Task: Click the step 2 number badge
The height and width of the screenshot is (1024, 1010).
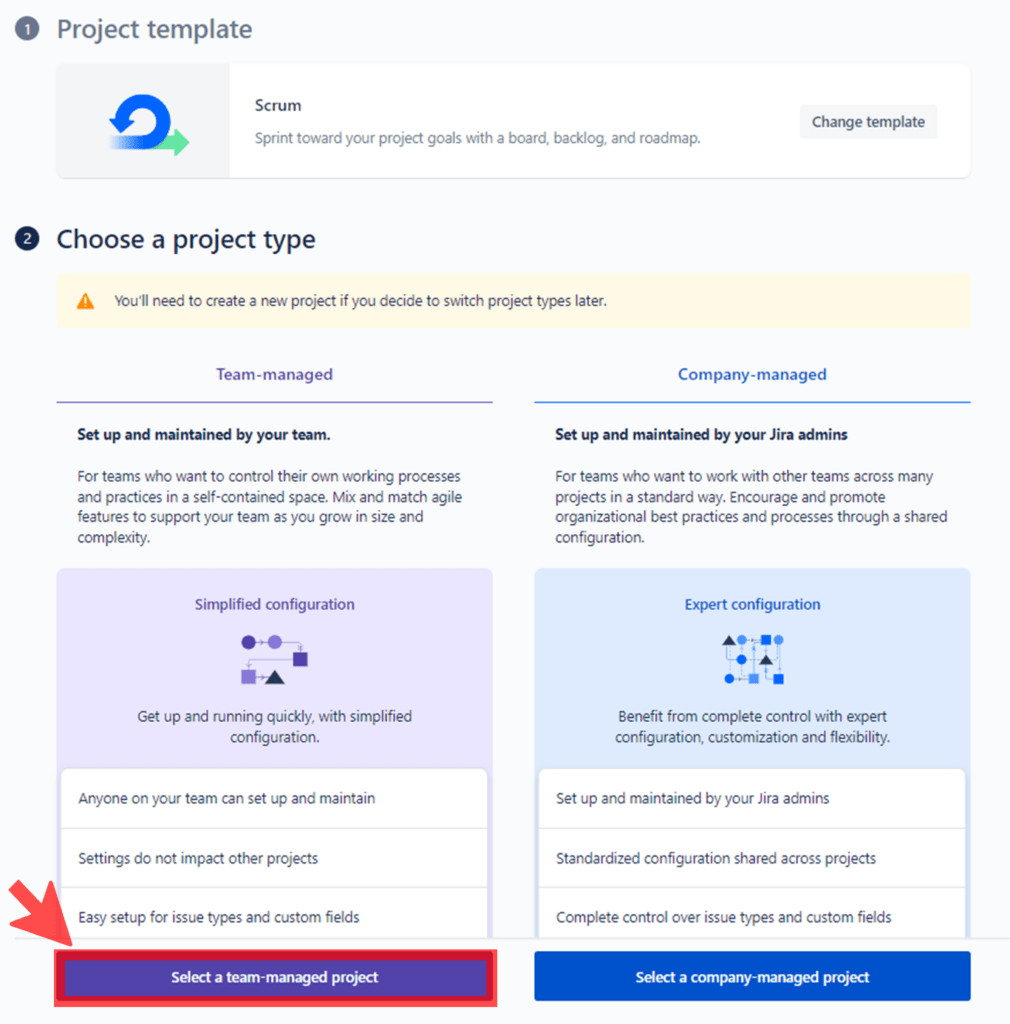Action: coord(28,239)
